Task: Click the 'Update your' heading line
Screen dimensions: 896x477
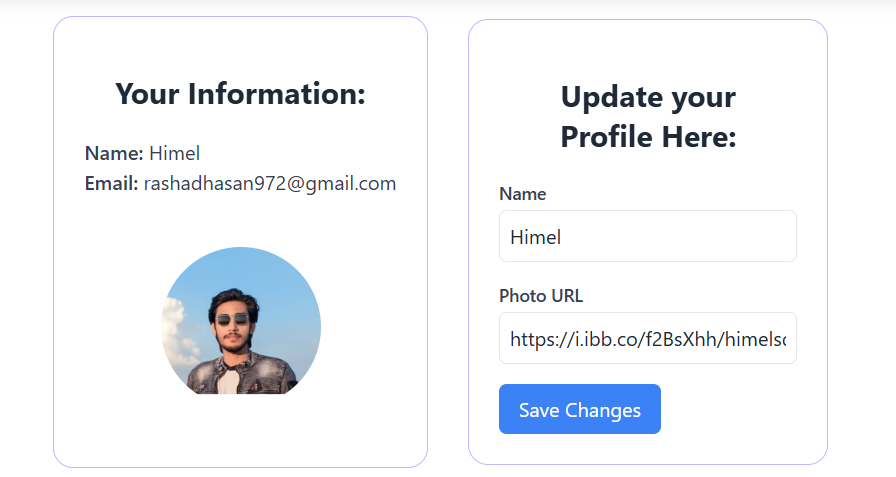Action: [x=647, y=97]
